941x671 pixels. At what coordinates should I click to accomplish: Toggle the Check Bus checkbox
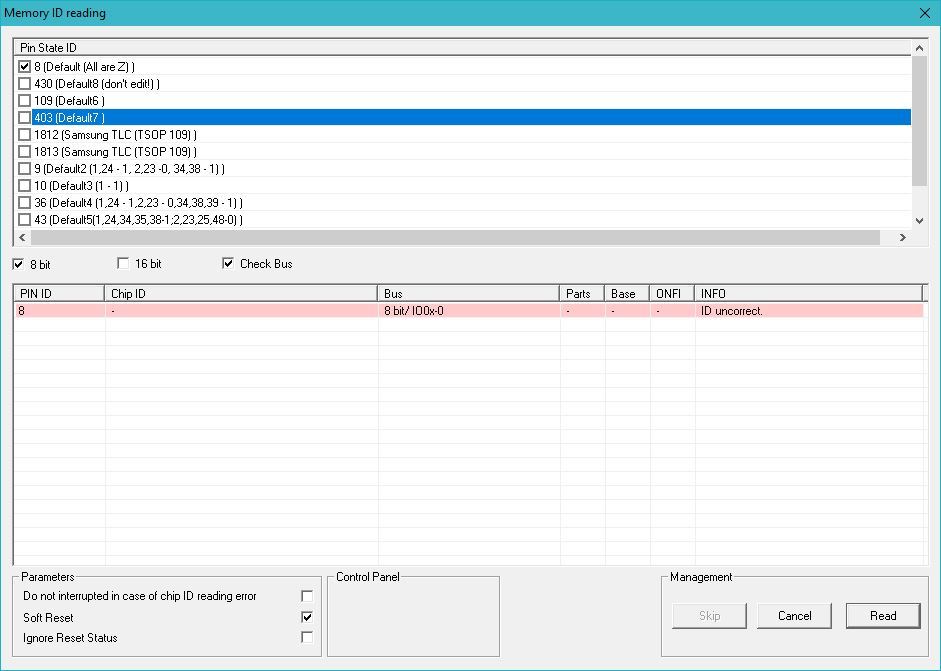(x=228, y=263)
